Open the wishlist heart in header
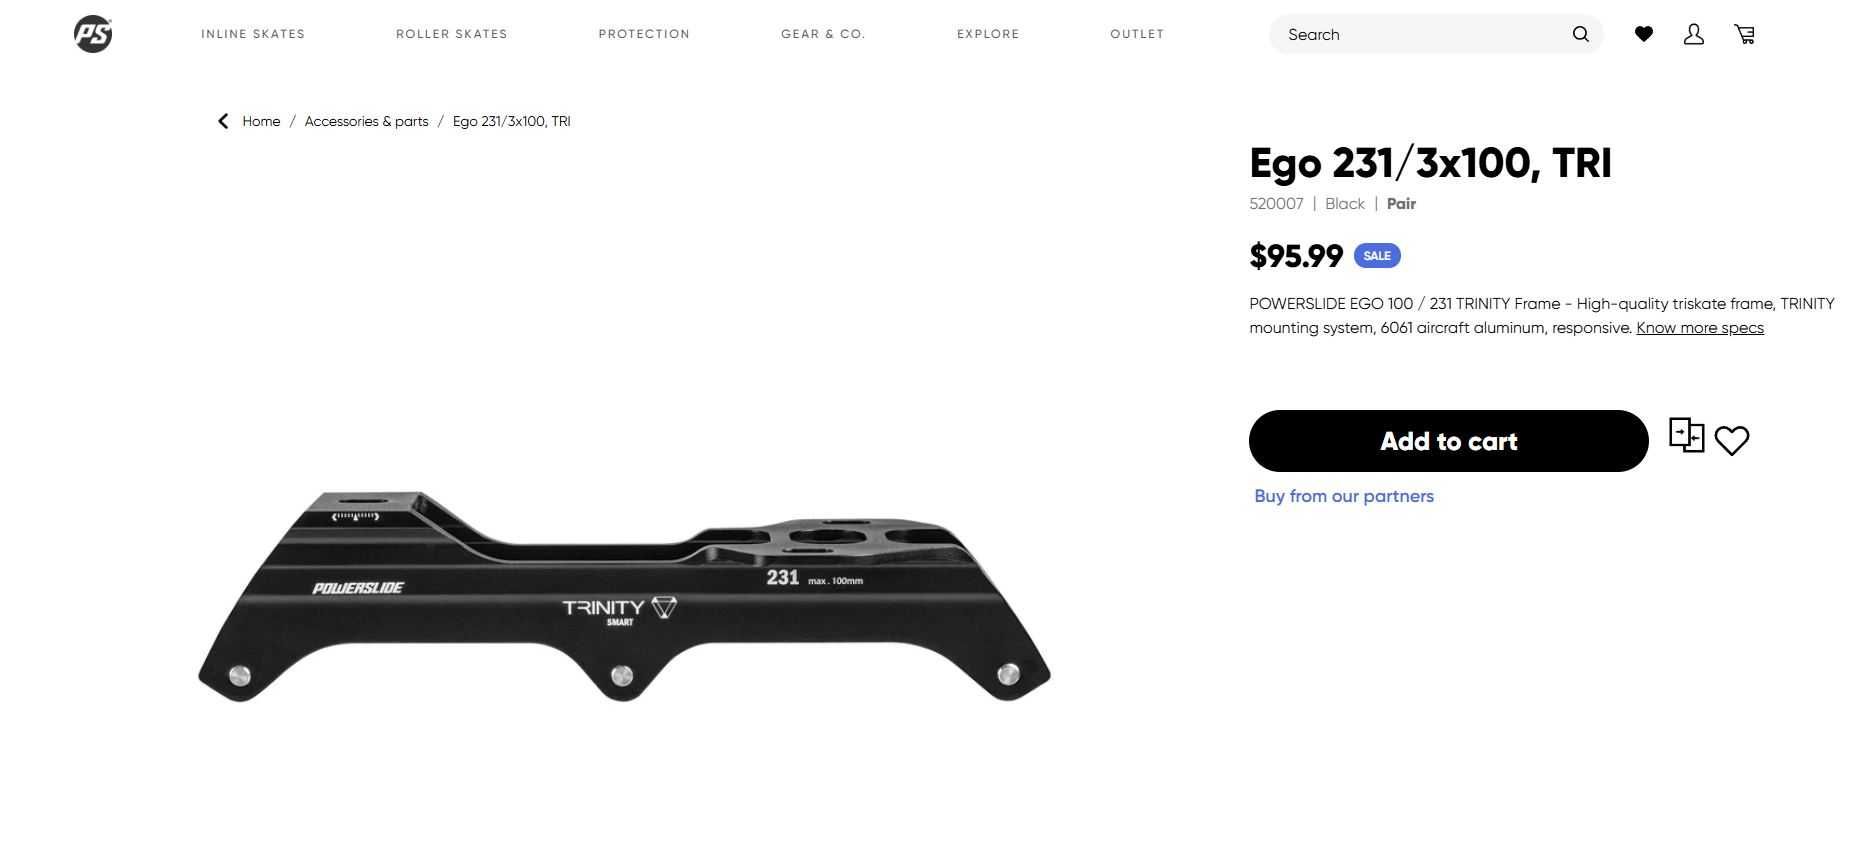The image size is (1854, 842). tap(1643, 34)
